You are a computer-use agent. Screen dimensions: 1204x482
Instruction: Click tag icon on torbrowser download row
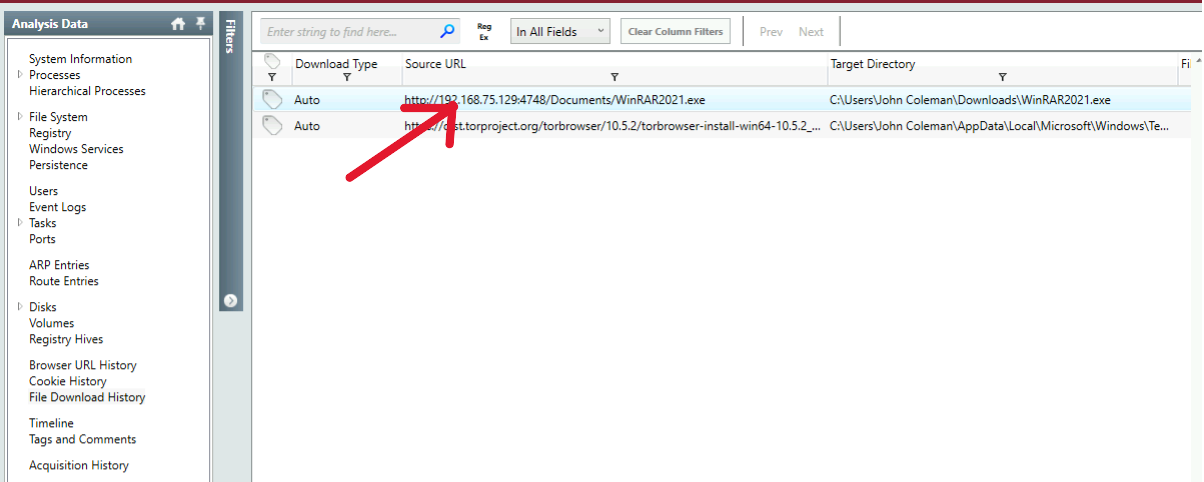[272, 126]
